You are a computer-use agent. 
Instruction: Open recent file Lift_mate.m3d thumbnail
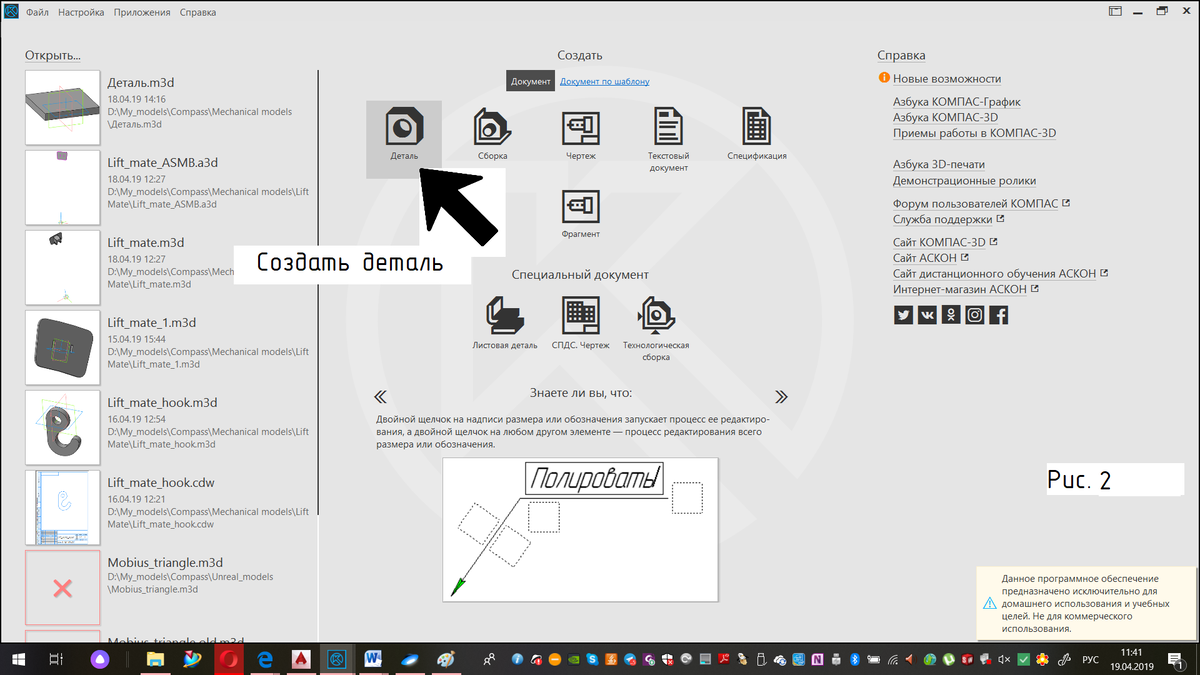(62, 267)
